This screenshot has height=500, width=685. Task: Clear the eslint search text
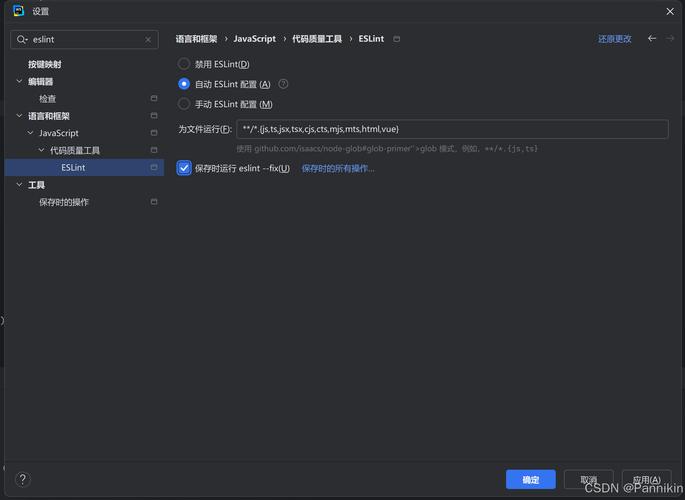(x=148, y=40)
